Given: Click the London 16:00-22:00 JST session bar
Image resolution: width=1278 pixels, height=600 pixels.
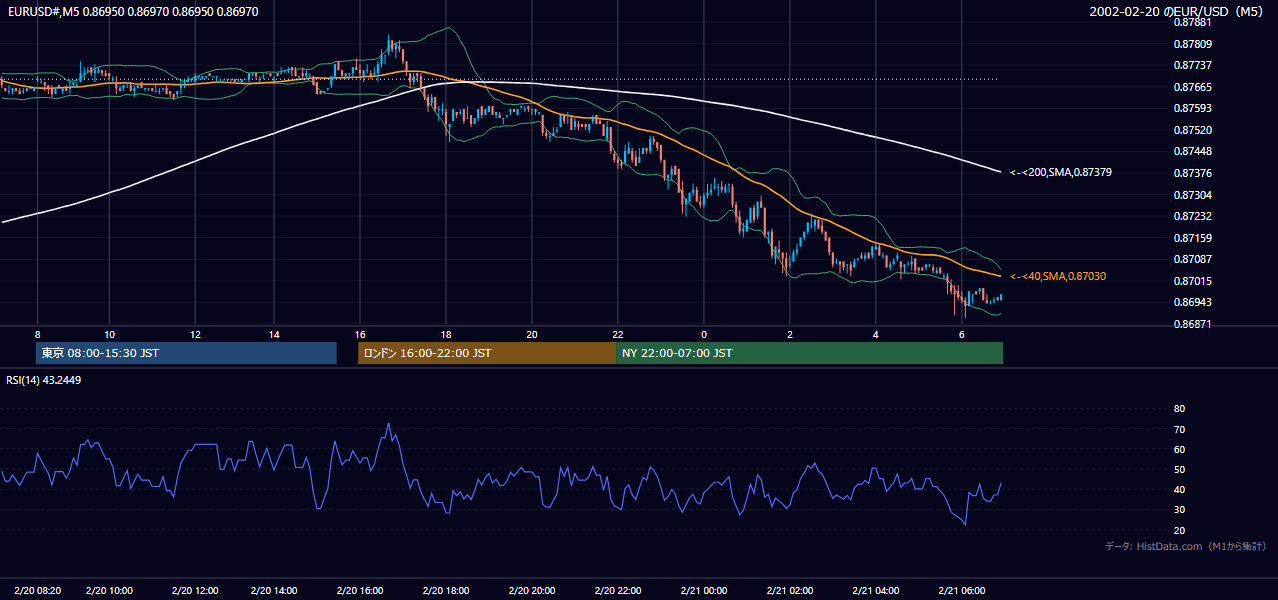Looking at the screenshot, I should click(x=488, y=353).
